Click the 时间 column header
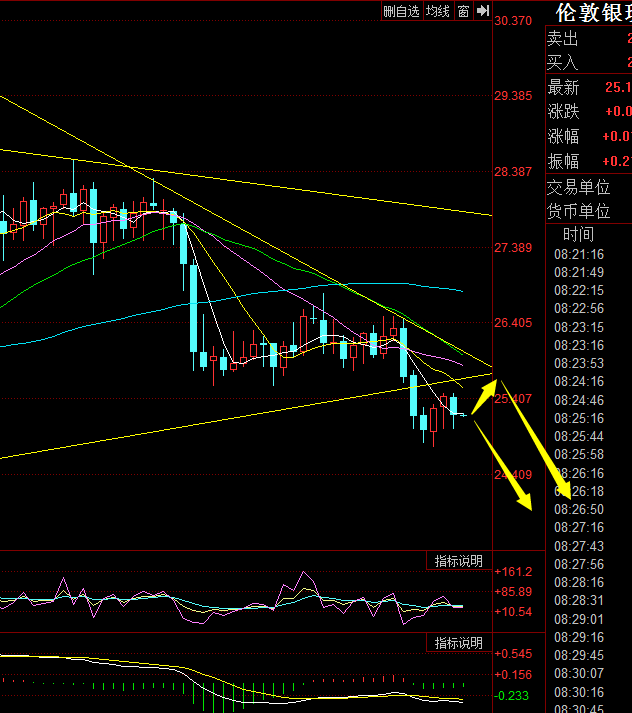This screenshot has height=713, width=632. pos(578,235)
